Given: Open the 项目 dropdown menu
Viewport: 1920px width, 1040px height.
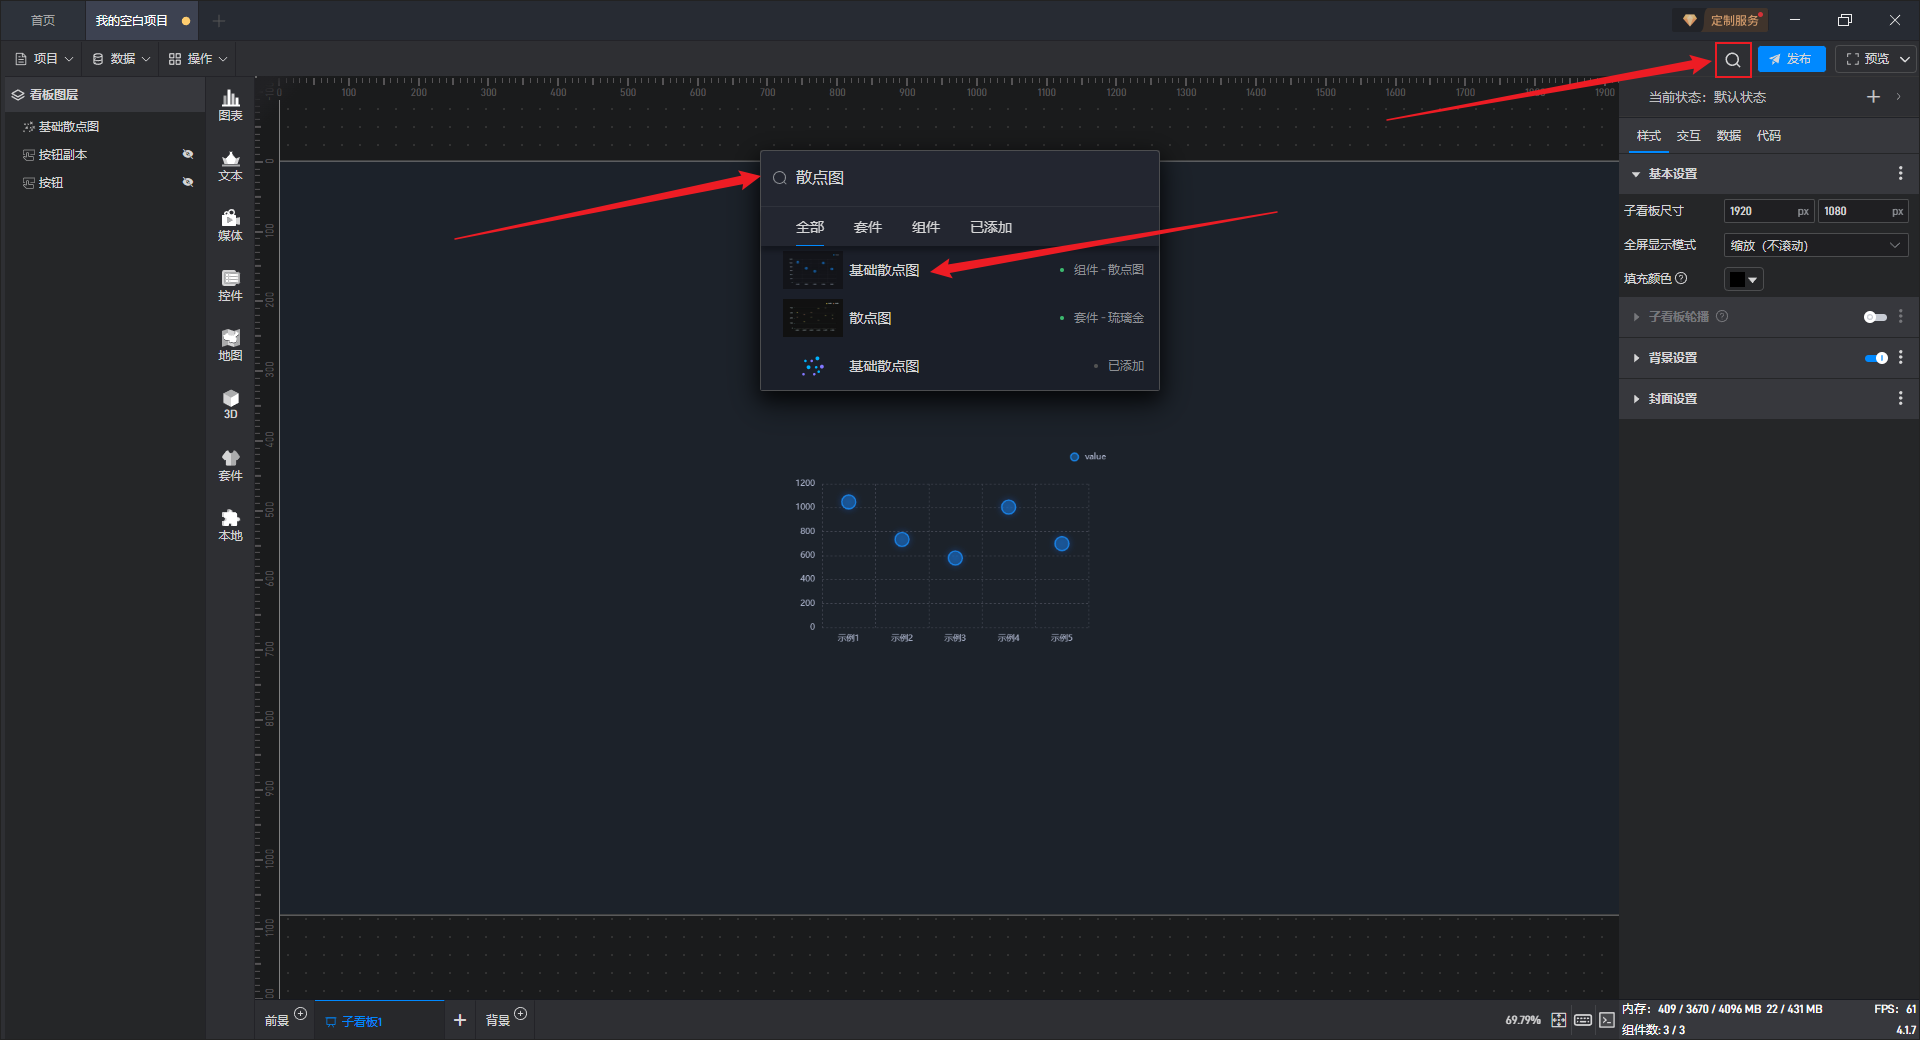Looking at the screenshot, I should tap(44, 59).
